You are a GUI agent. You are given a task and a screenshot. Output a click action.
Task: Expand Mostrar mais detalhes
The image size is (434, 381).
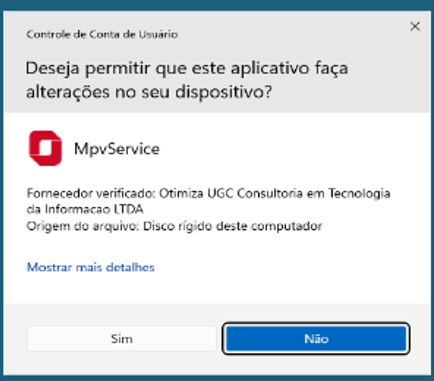tap(91, 267)
